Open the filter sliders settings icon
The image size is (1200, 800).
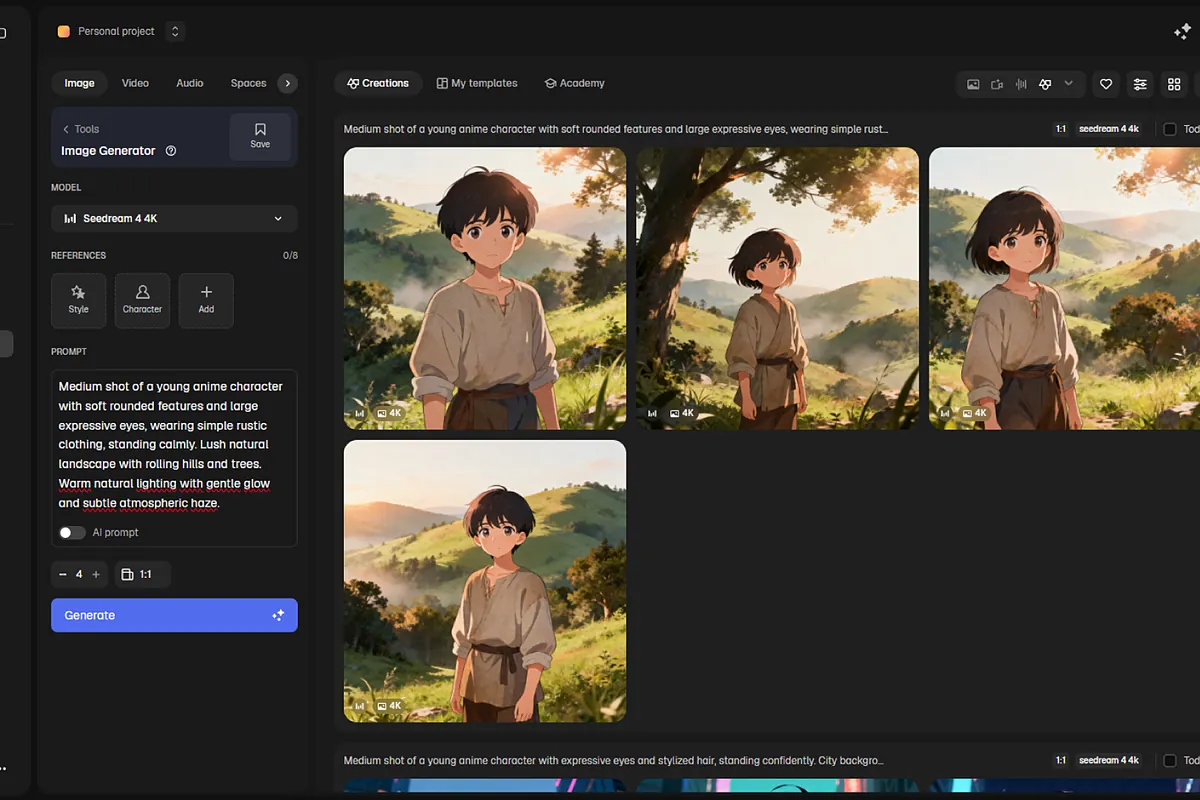(1140, 84)
